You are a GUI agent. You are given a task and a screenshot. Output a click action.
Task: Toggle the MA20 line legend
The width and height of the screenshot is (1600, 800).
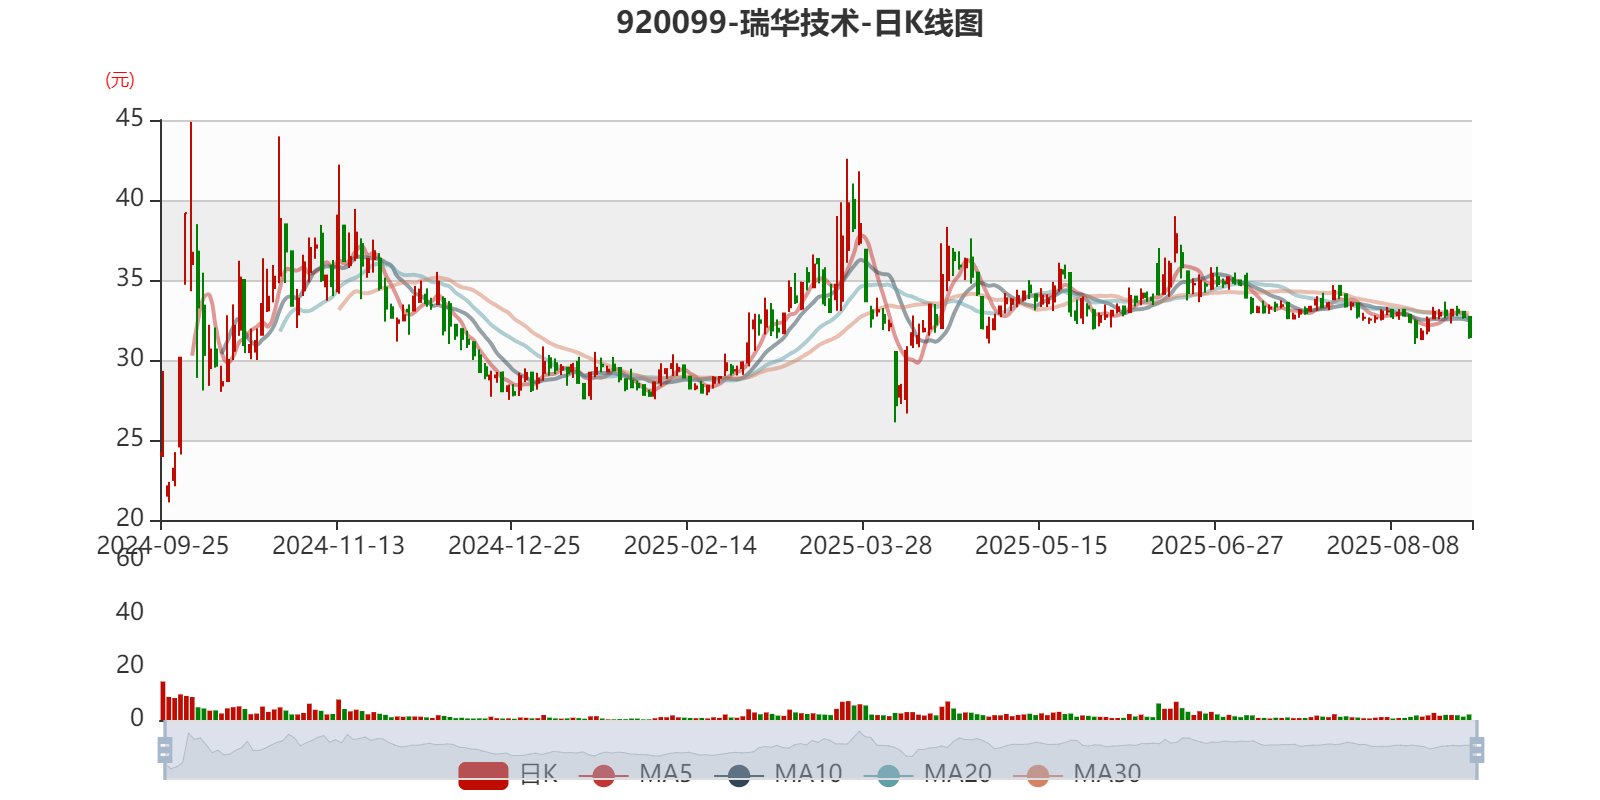(x=928, y=774)
